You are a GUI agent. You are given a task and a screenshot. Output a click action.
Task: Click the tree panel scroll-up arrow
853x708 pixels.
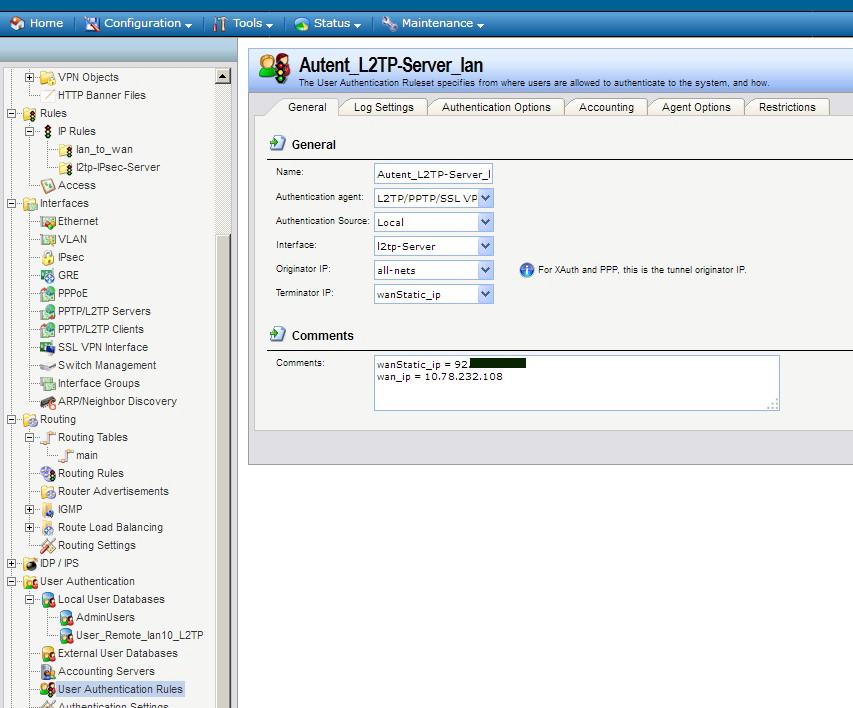click(222, 76)
